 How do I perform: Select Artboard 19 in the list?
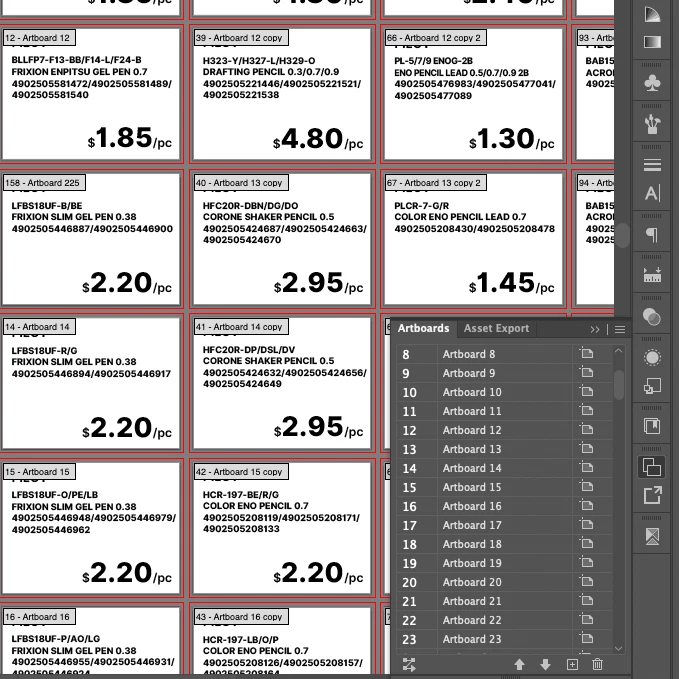pos(504,563)
